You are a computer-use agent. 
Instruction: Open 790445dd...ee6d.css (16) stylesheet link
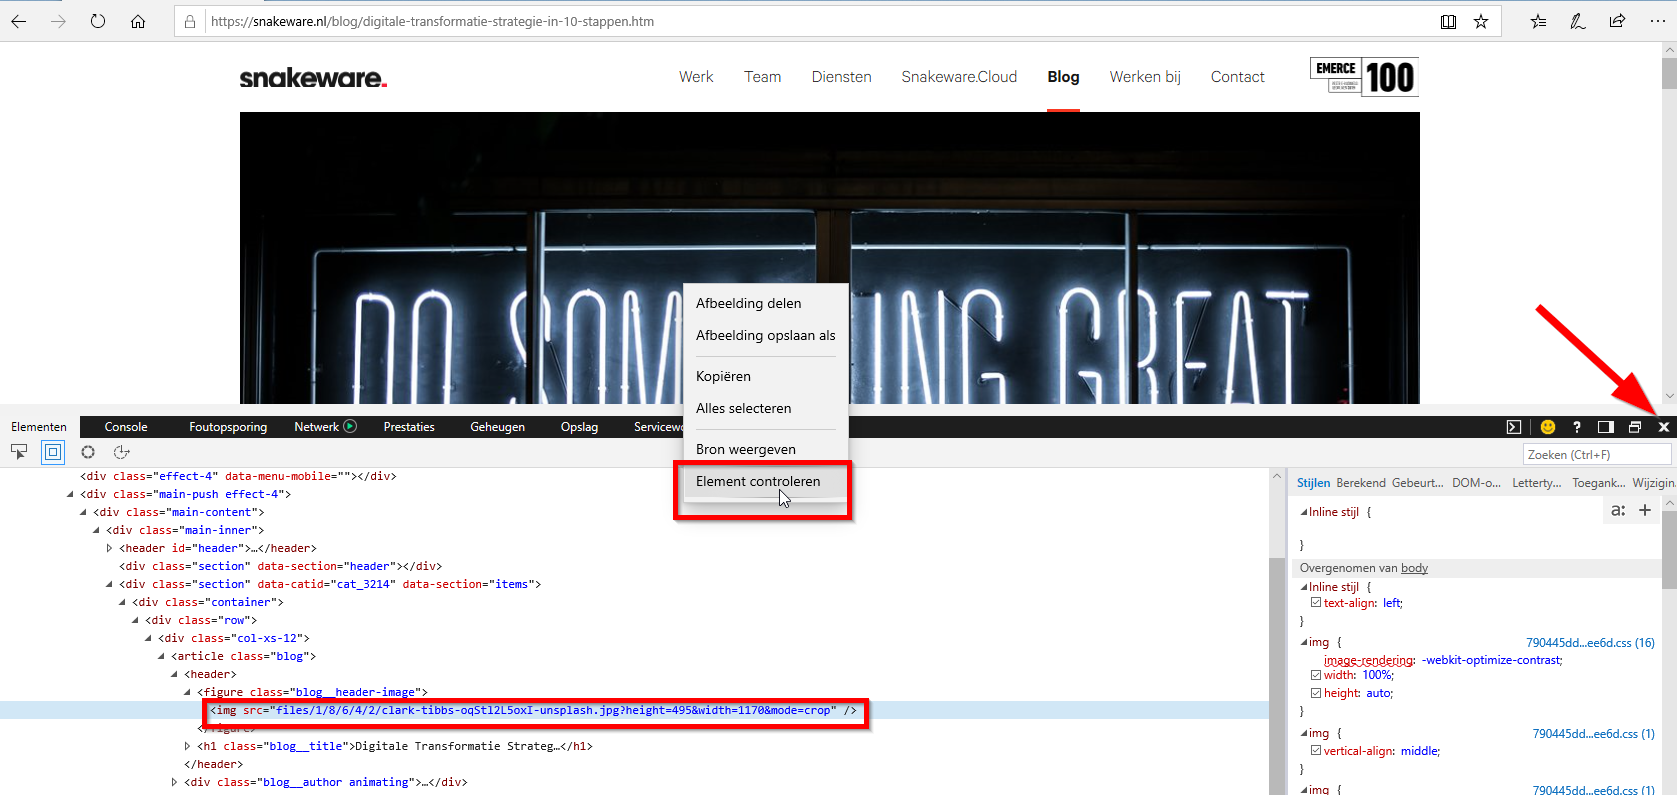tap(1590, 643)
